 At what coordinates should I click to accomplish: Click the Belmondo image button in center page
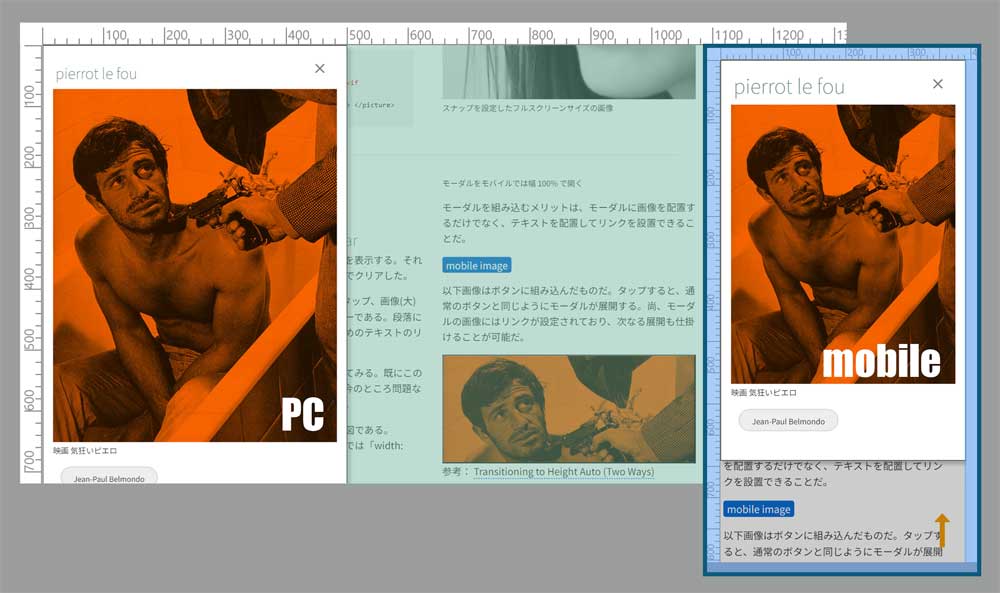coord(569,409)
